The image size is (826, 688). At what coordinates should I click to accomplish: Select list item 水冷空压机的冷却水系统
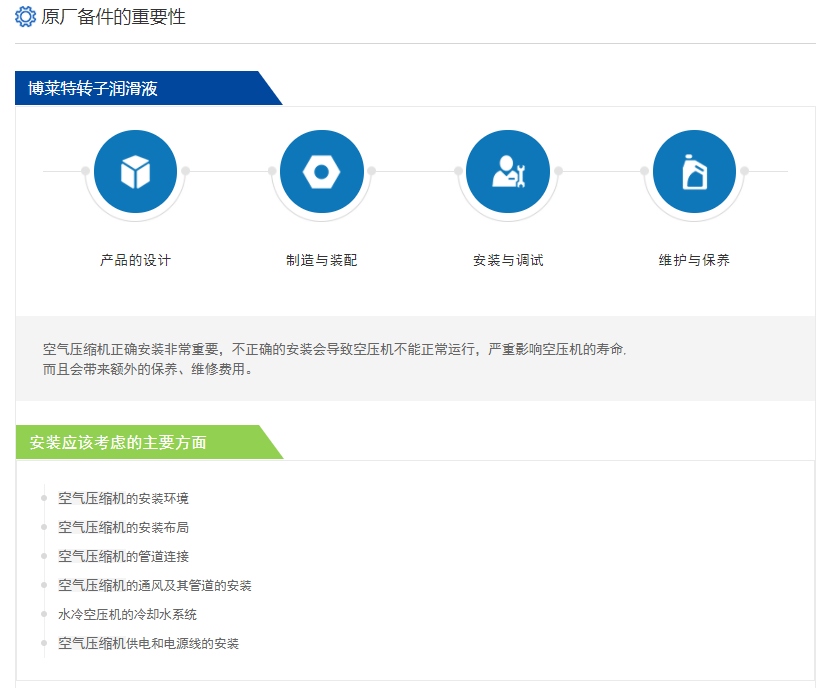click(x=127, y=614)
